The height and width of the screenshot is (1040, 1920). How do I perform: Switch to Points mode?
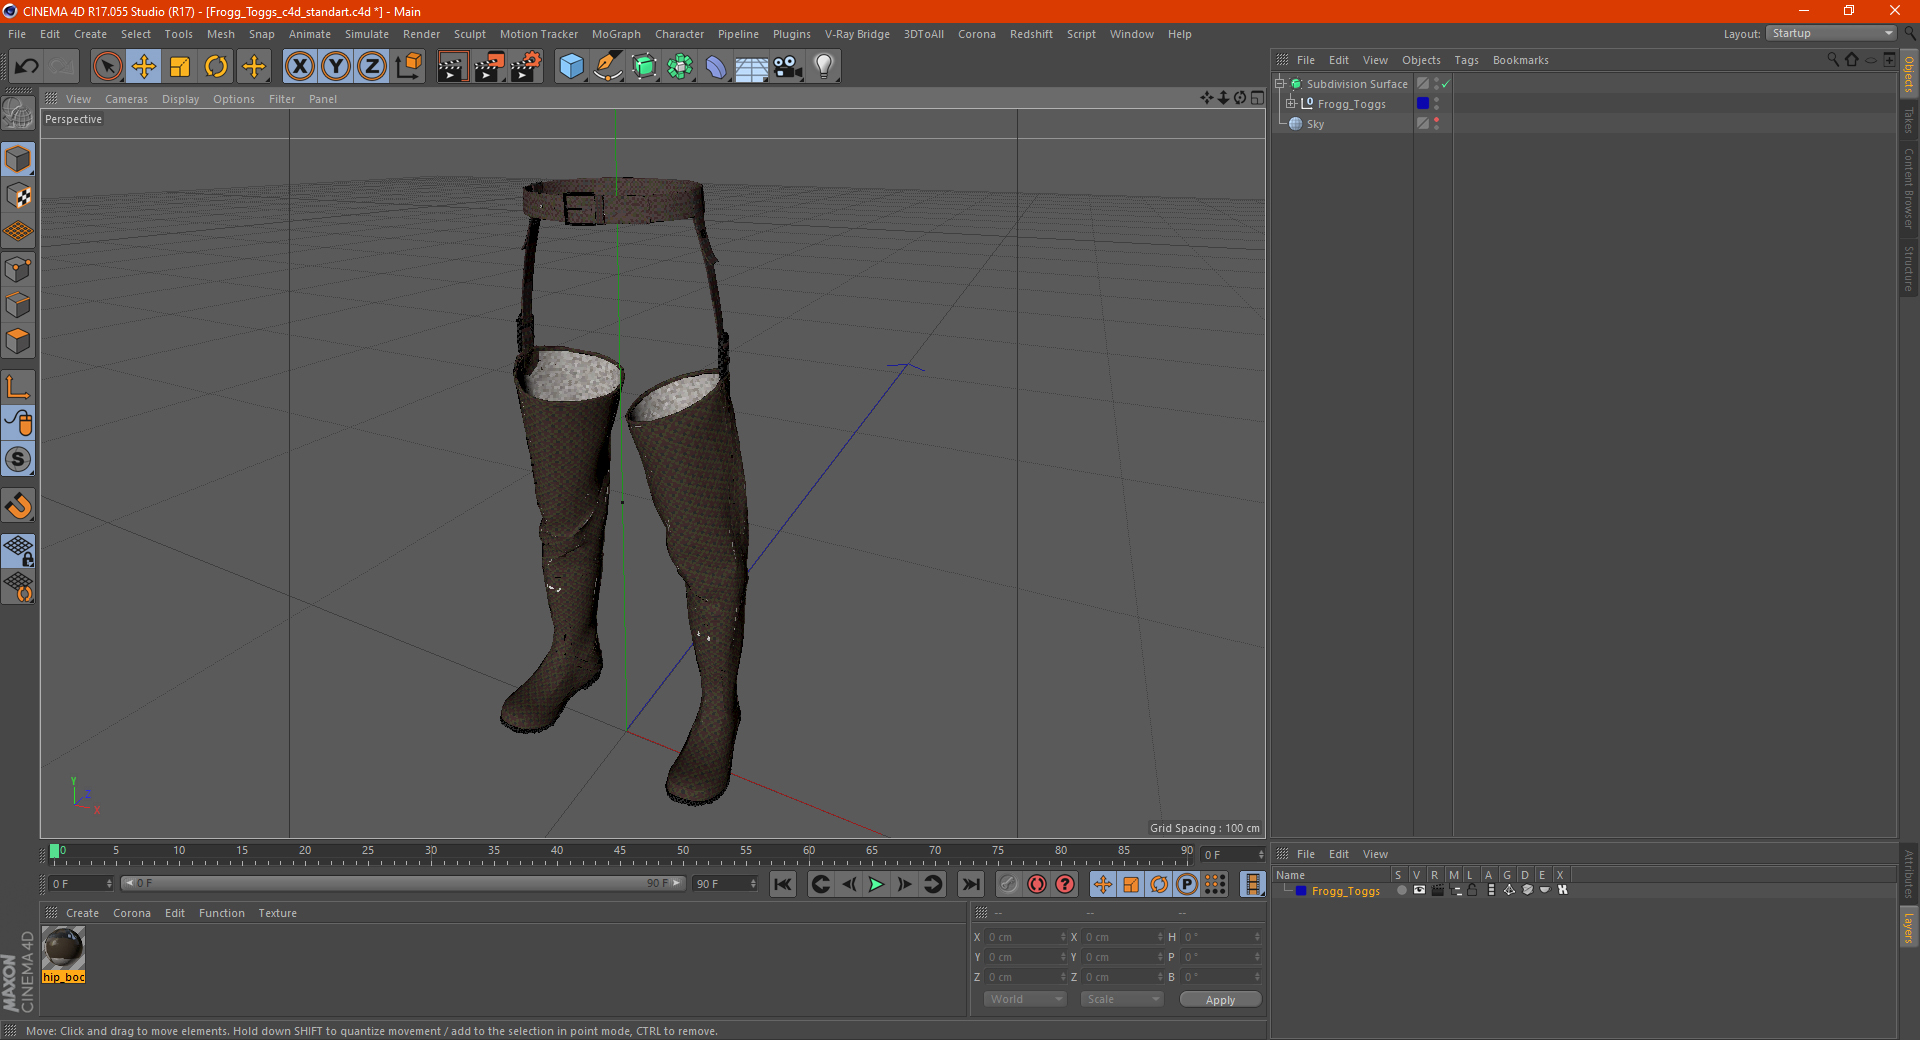click(18, 269)
